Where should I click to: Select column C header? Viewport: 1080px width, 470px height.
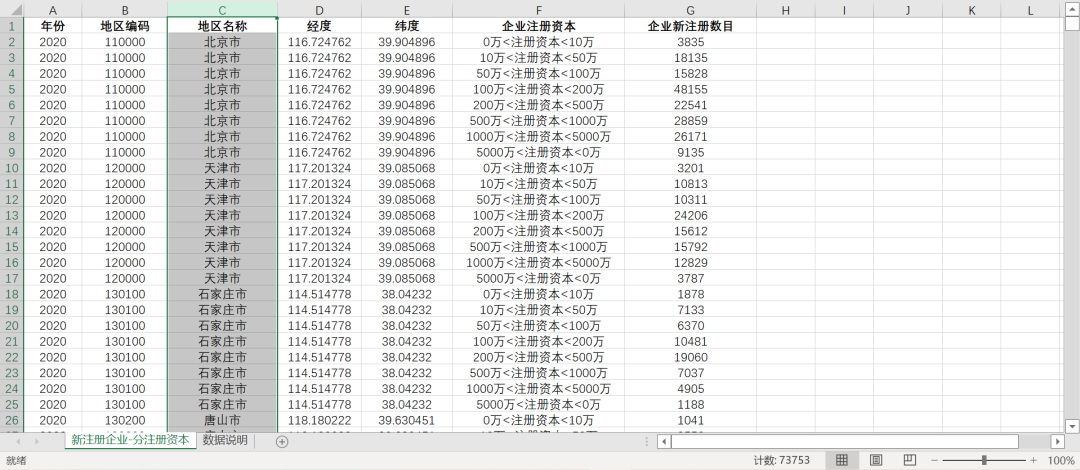pos(222,10)
